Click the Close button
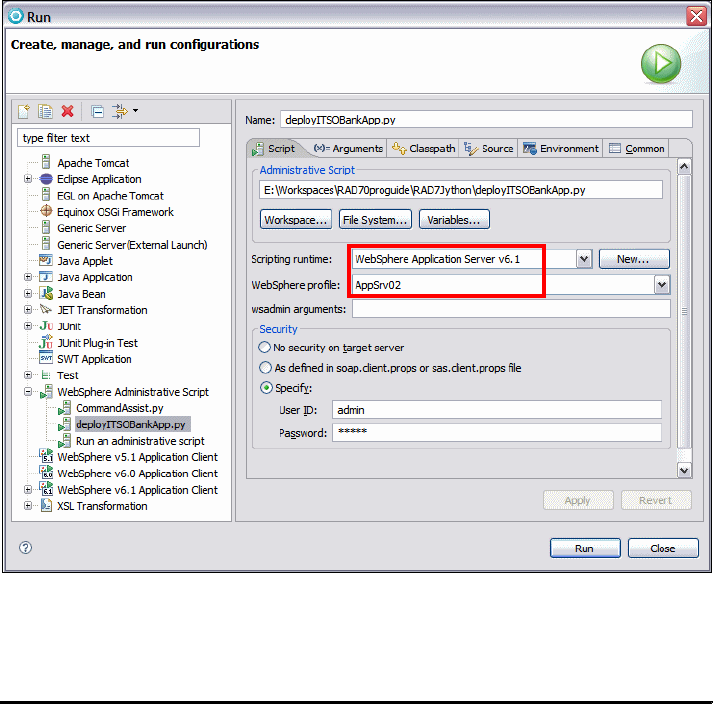Screen dimensions: 713x704 tap(663, 548)
